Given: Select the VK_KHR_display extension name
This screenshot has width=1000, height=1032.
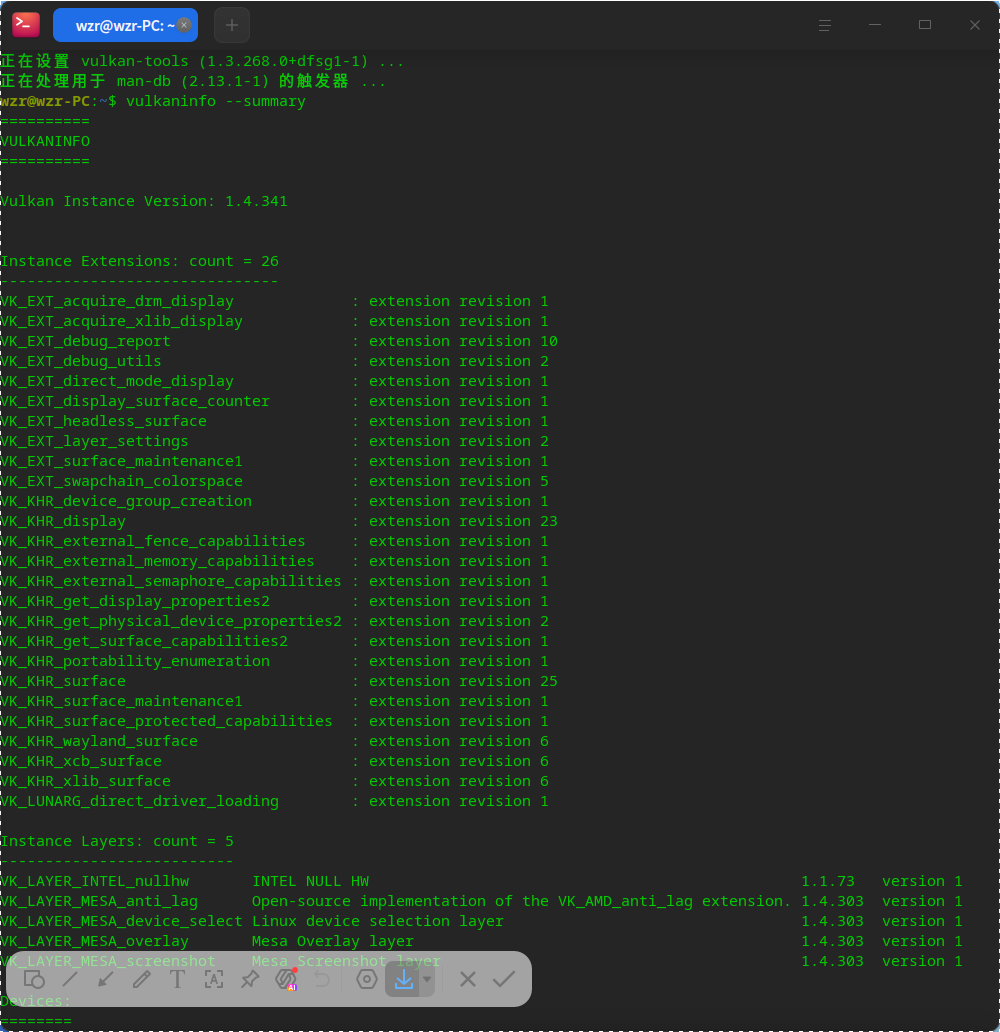Looking at the screenshot, I should click(x=63, y=521).
